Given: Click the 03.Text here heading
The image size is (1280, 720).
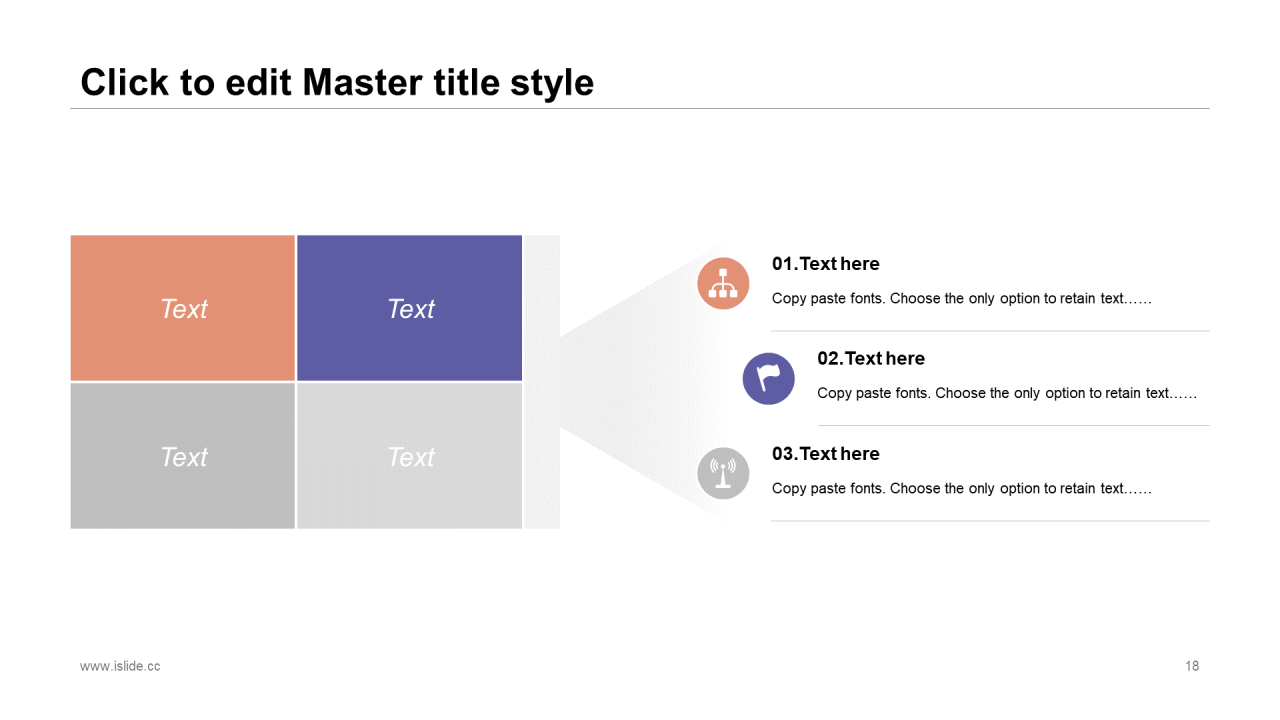Looking at the screenshot, I should (826, 453).
